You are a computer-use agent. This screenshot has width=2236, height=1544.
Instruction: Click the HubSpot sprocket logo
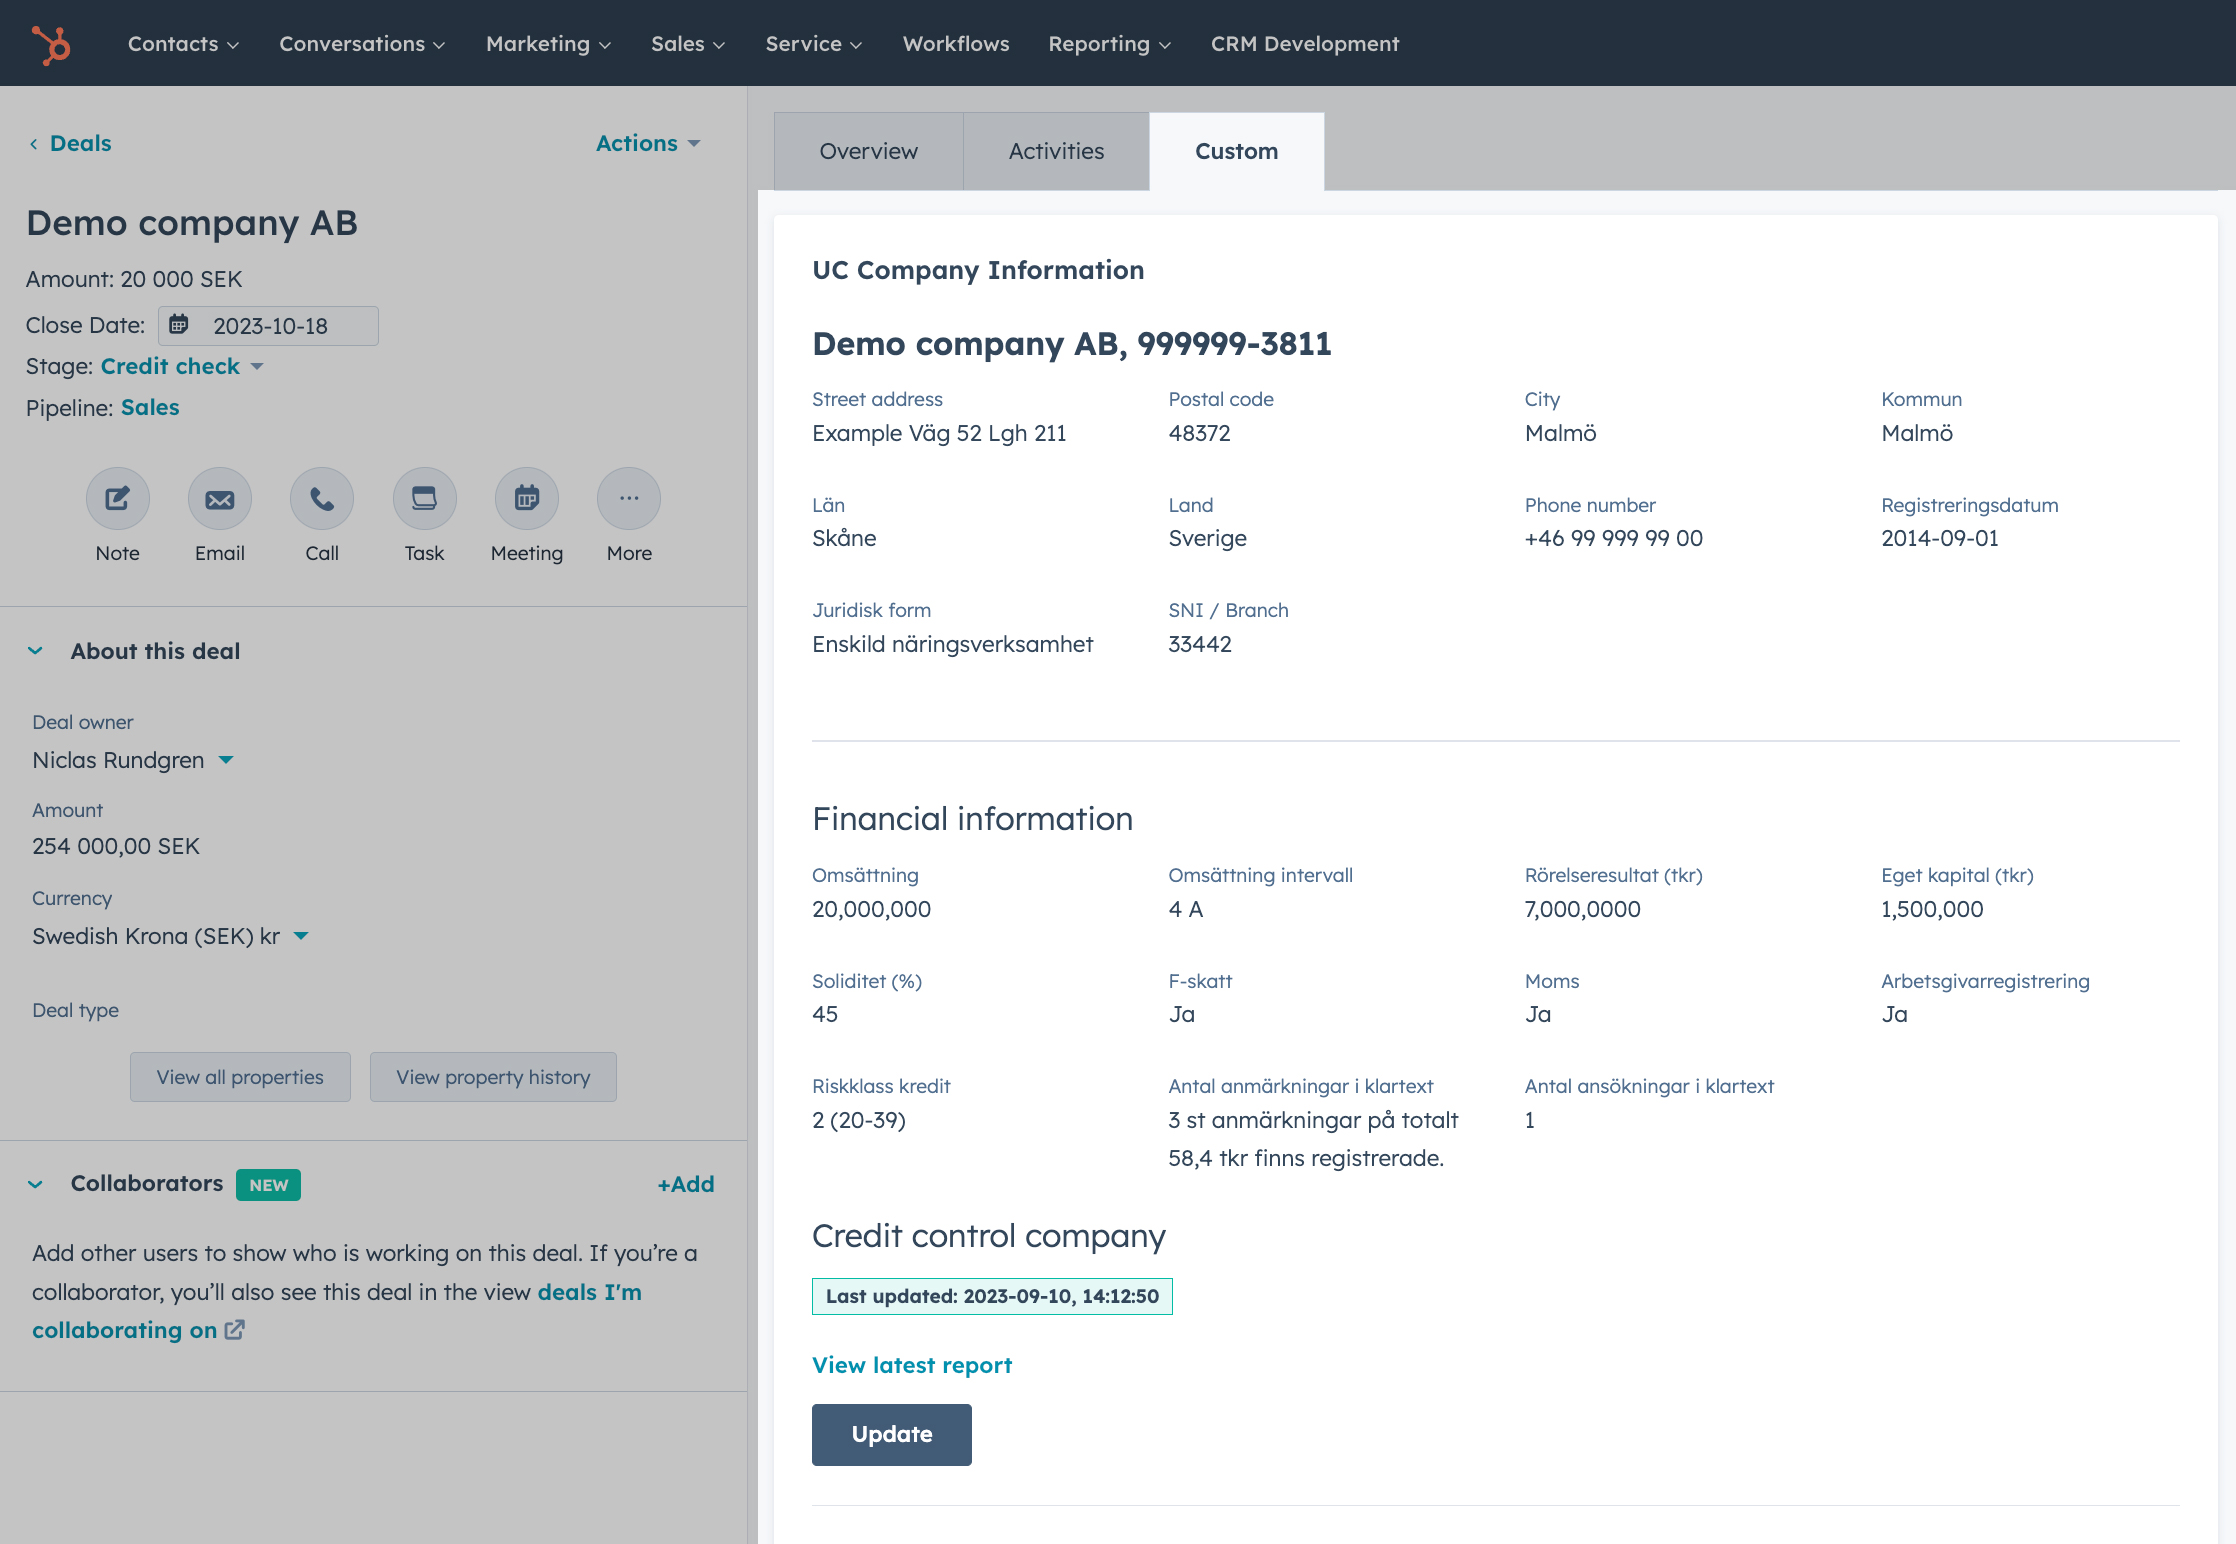click(x=51, y=44)
